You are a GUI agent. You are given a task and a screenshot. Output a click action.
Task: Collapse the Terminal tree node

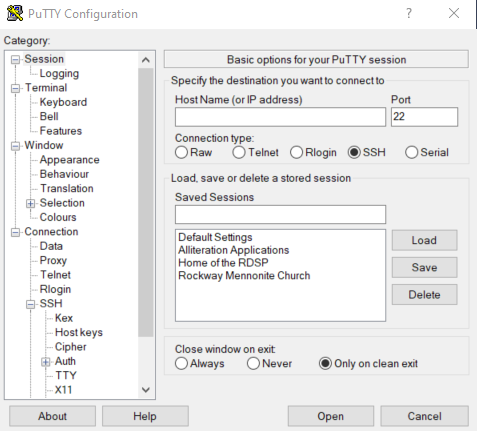[15, 88]
